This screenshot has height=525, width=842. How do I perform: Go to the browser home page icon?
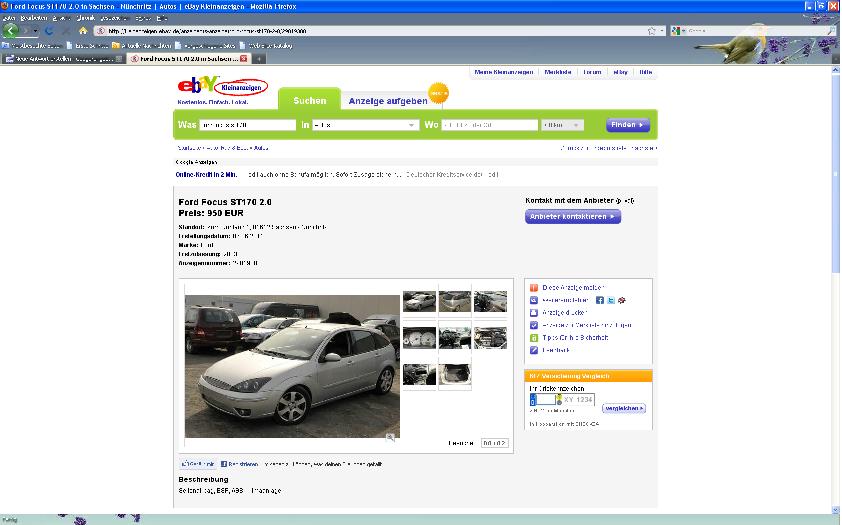tap(83, 31)
